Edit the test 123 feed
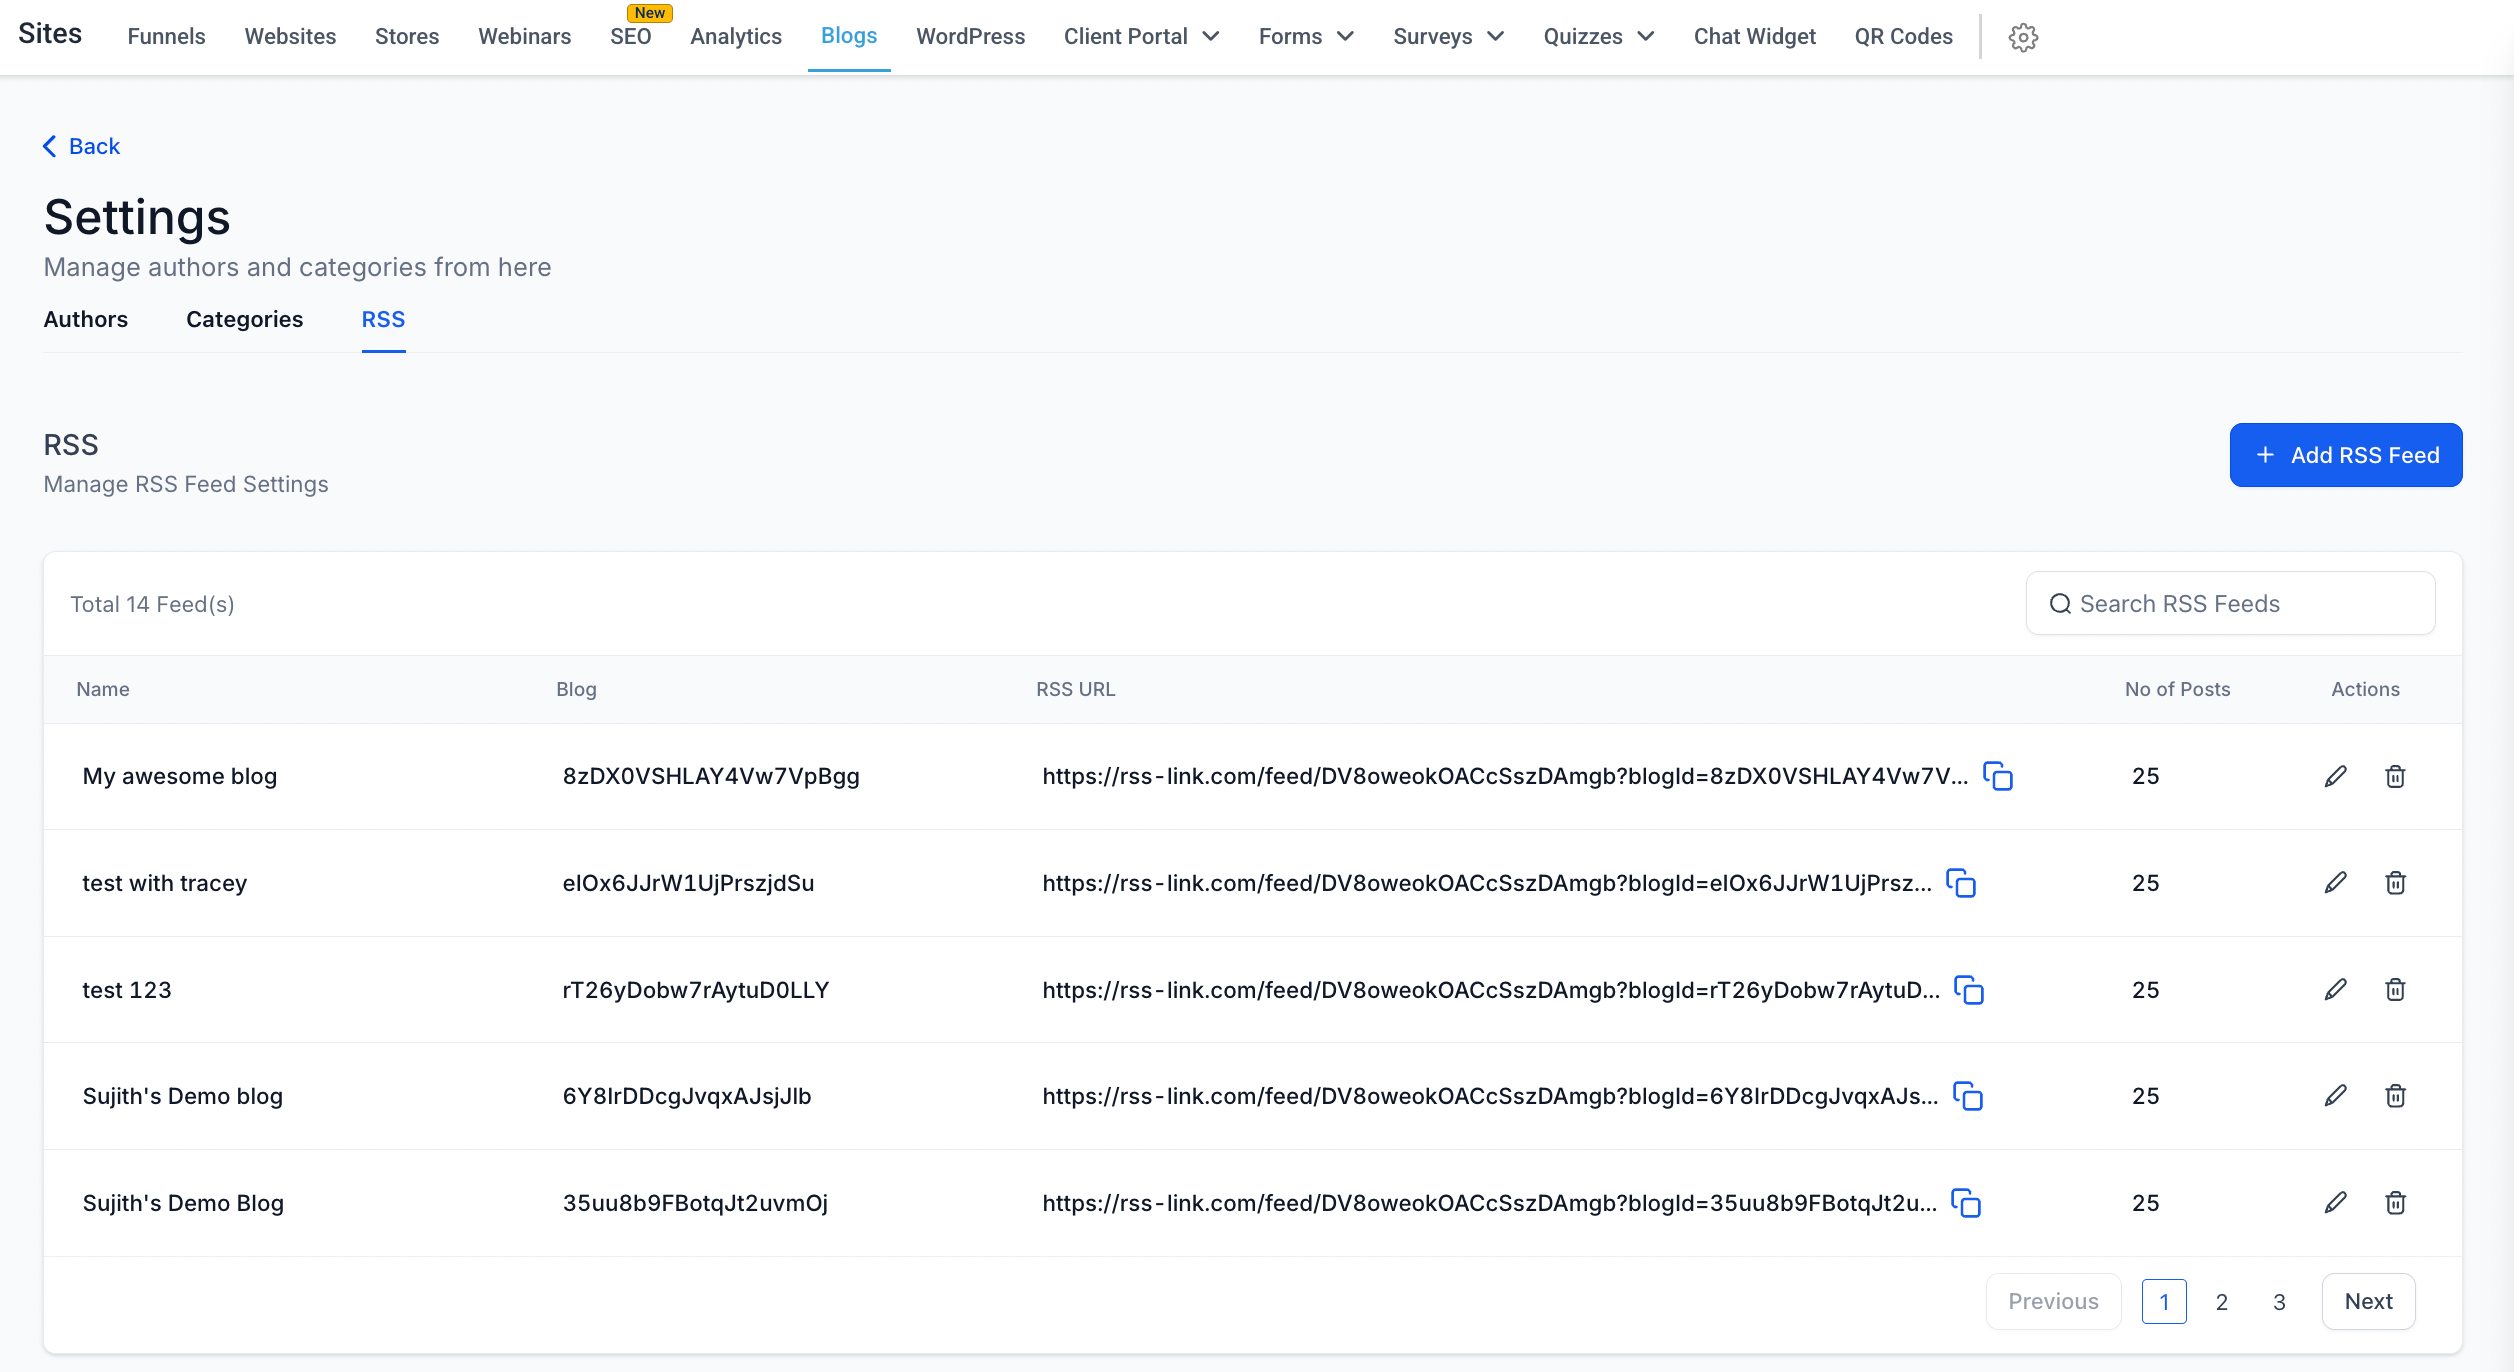Image resolution: width=2514 pixels, height=1372 pixels. pyautogui.click(x=2335, y=990)
